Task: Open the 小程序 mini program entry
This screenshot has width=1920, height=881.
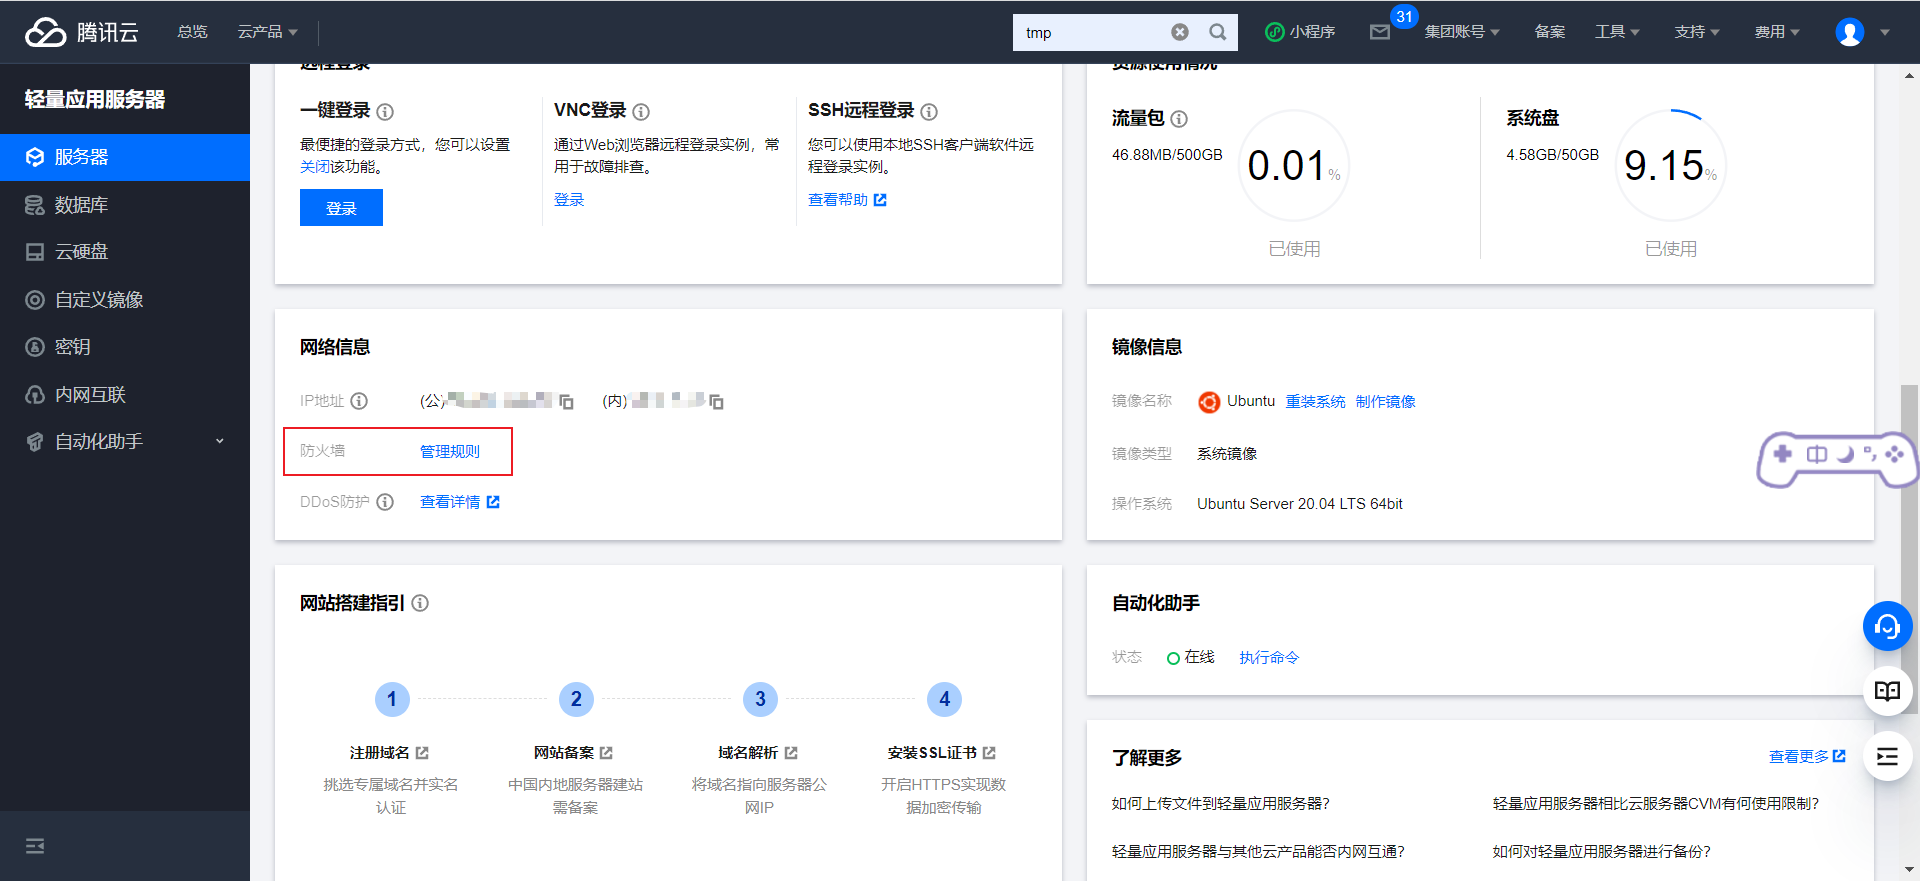Action: [1300, 32]
